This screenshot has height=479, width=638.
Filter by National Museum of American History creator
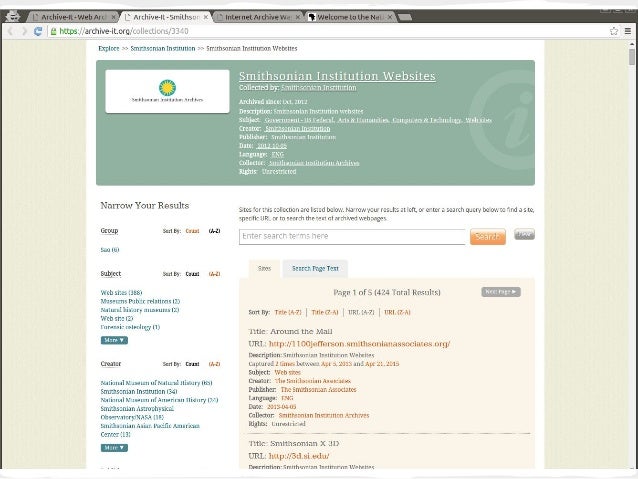point(160,400)
